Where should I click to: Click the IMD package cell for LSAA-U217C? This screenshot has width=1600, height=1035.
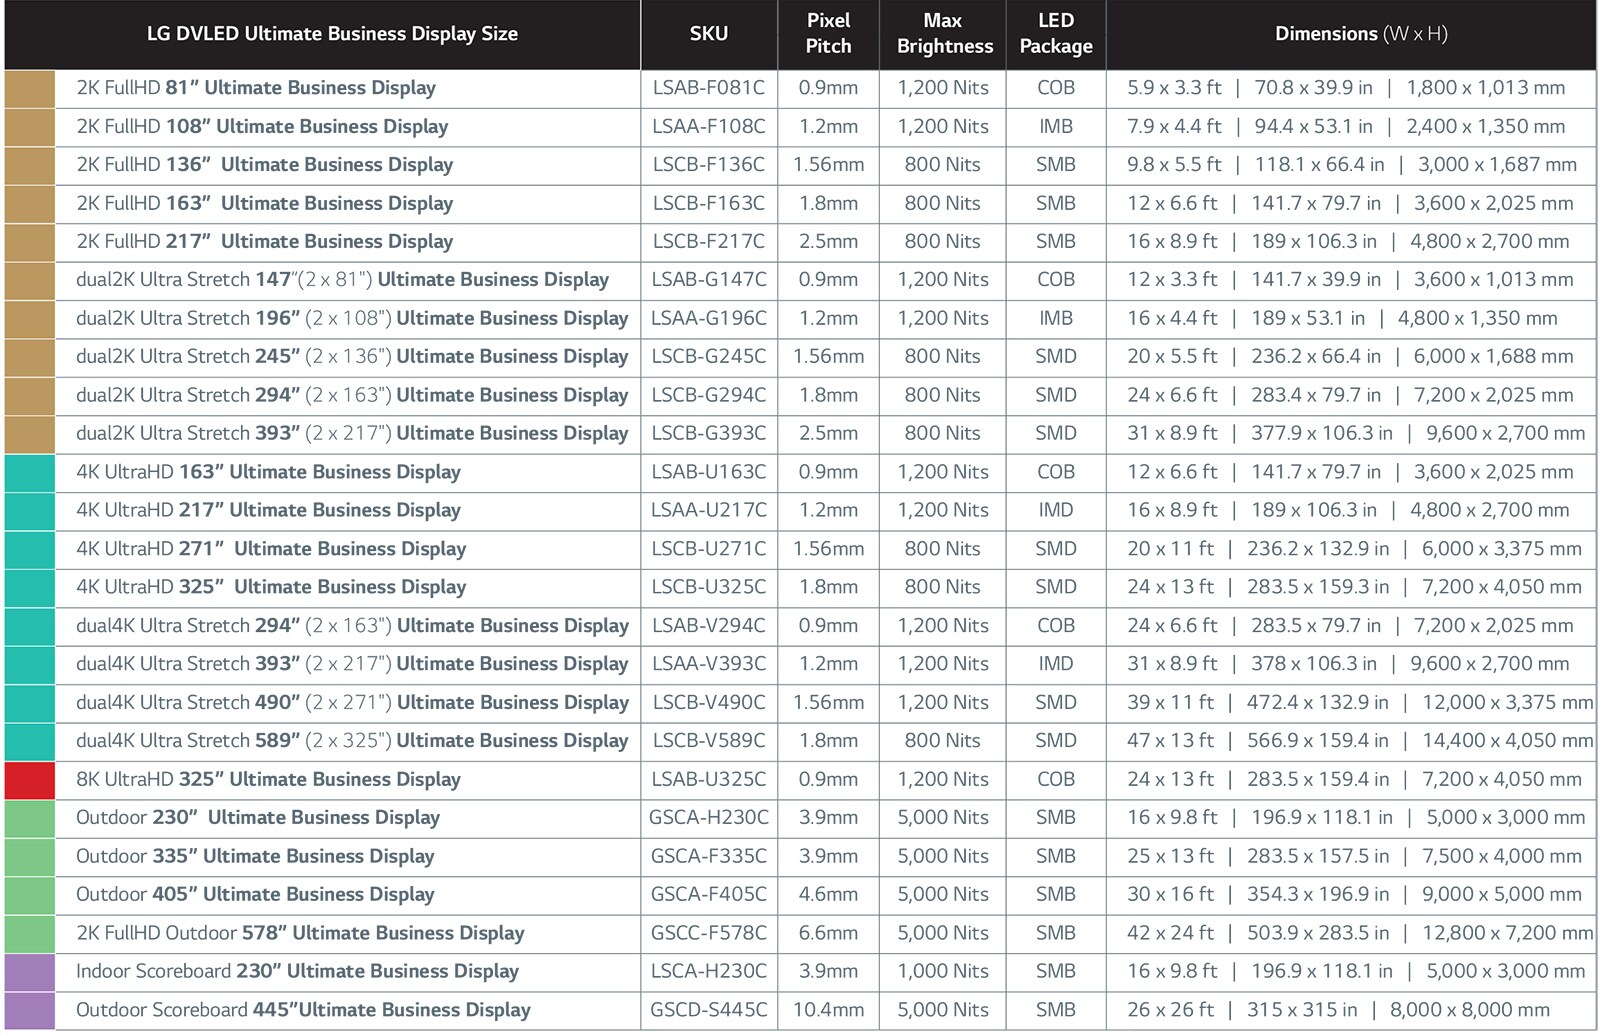pos(1056,511)
